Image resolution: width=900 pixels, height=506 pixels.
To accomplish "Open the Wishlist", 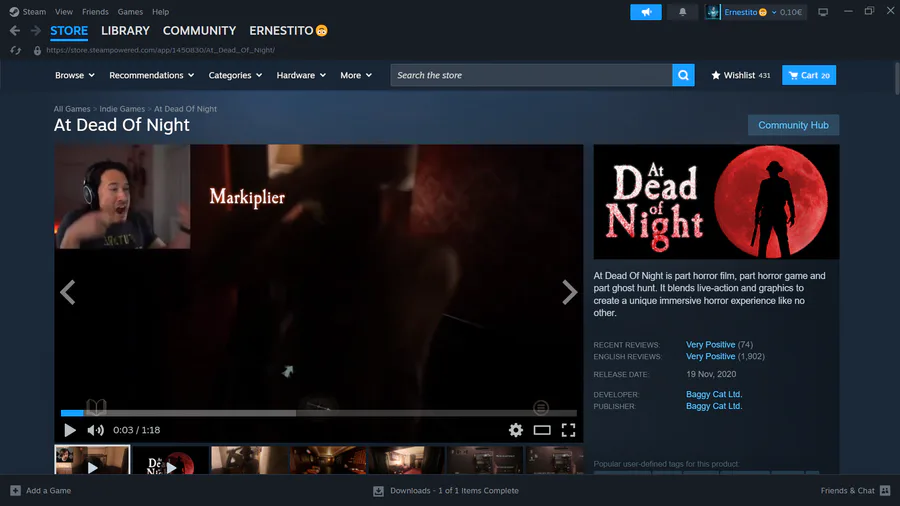I will (740, 75).
